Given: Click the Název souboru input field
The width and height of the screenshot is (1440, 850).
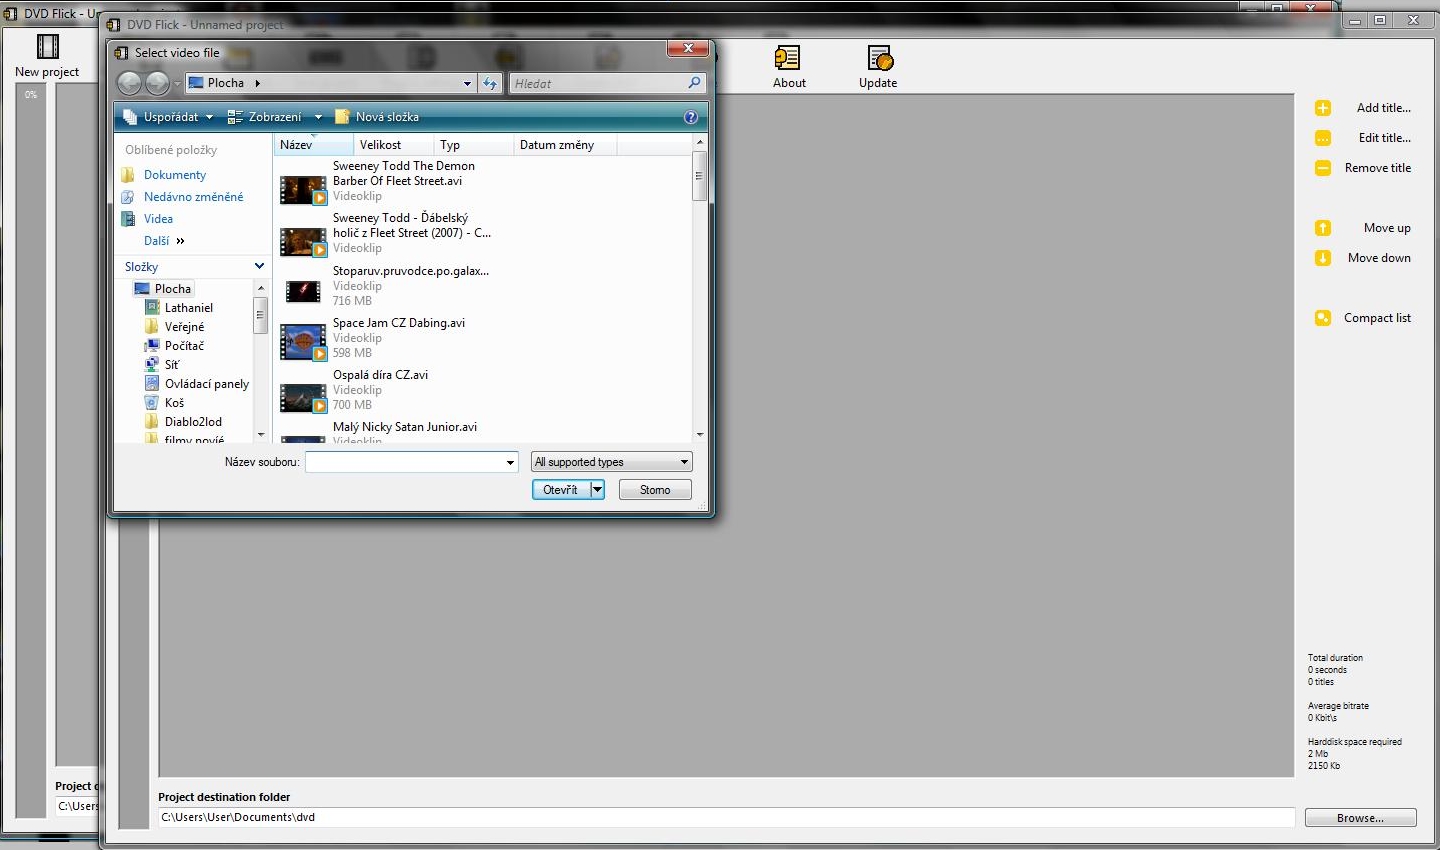Looking at the screenshot, I should [405, 462].
